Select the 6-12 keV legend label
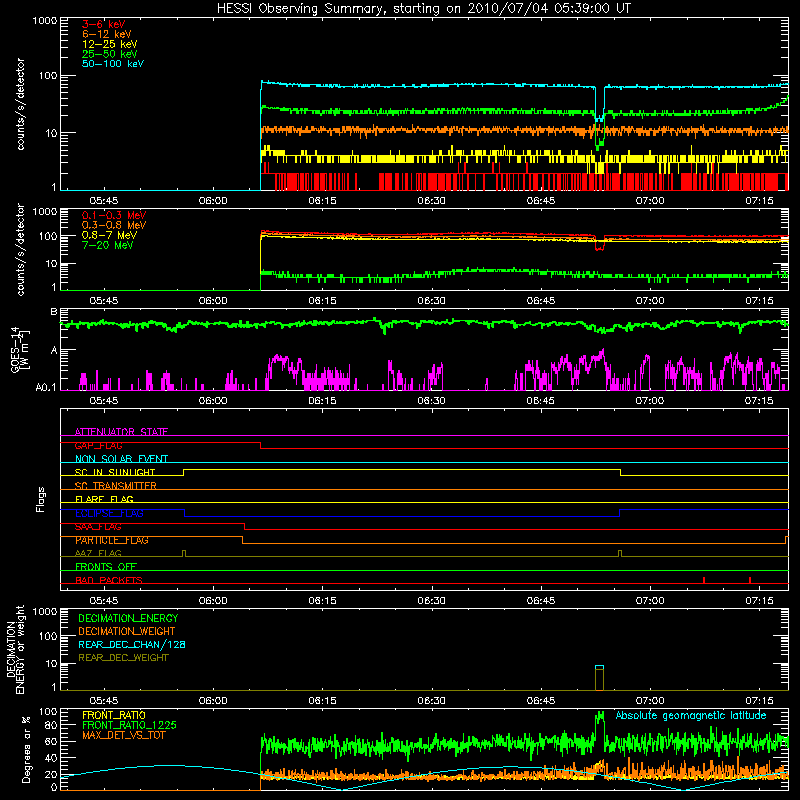The width and height of the screenshot is (800, 800). [106, 34]
